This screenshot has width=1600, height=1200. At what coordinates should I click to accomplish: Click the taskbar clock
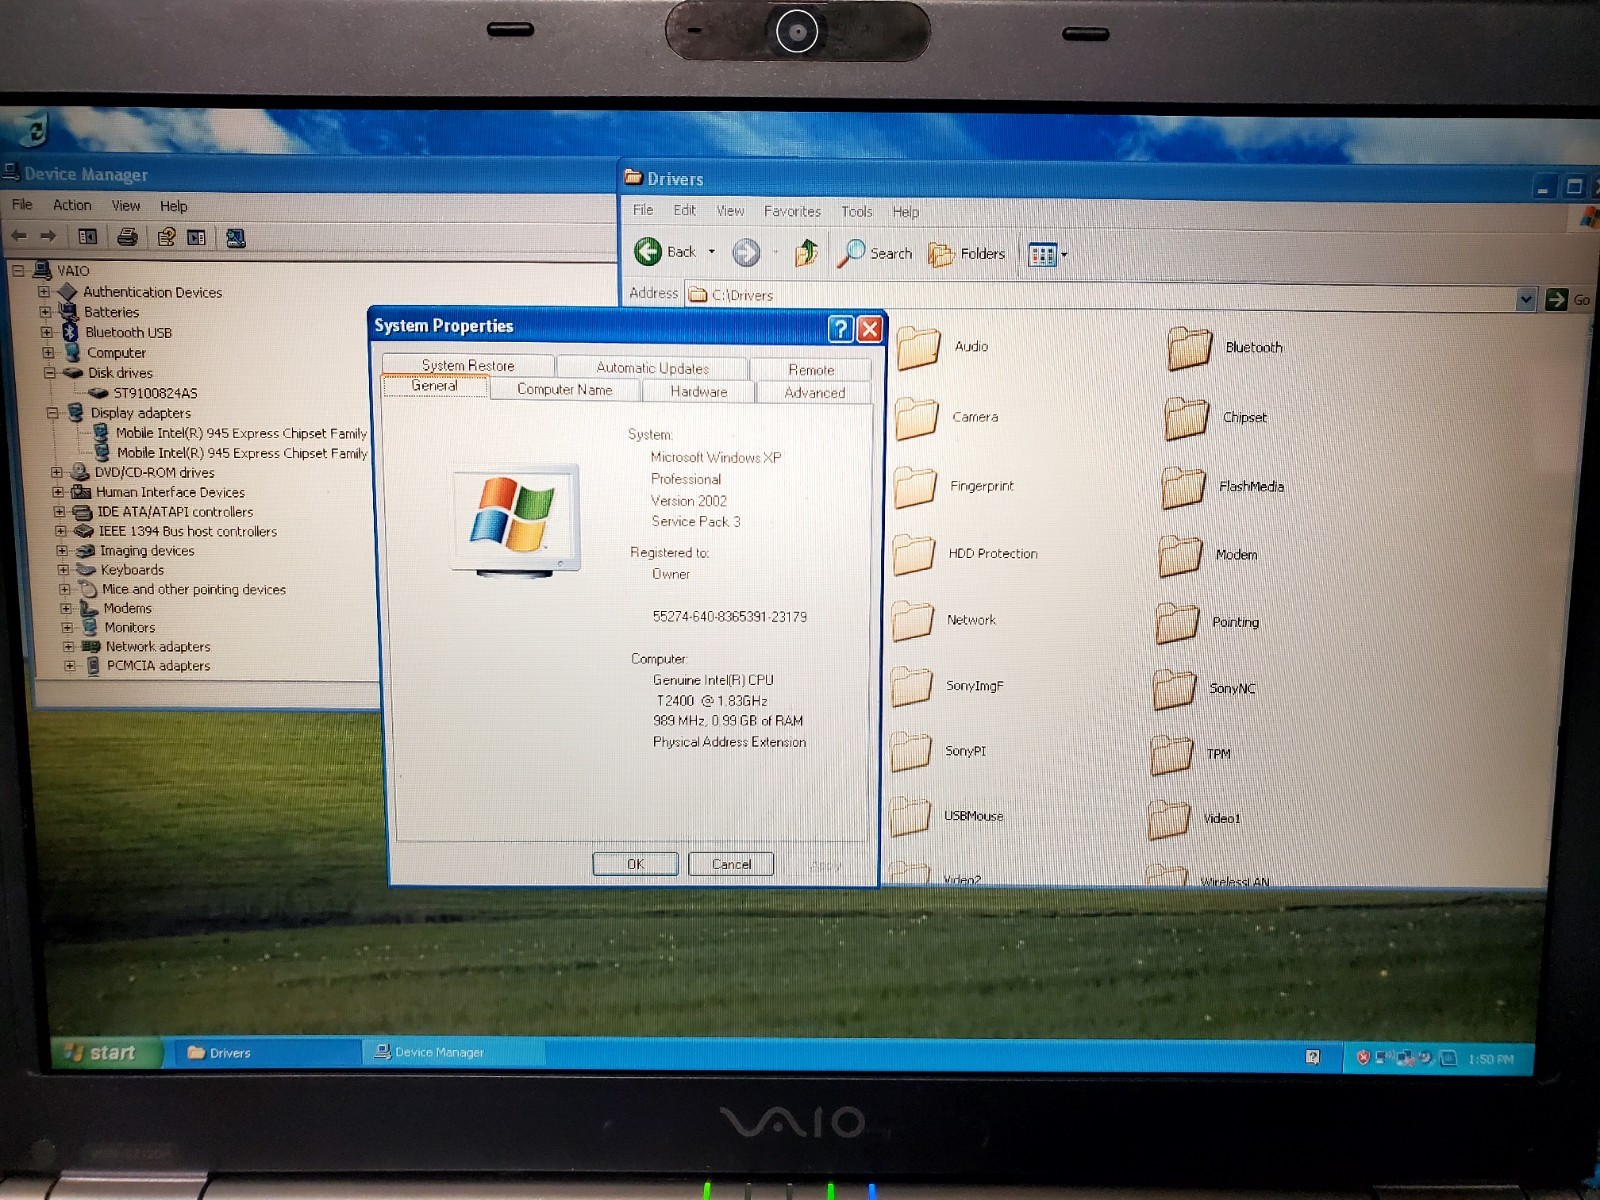pos(1490,1059)
